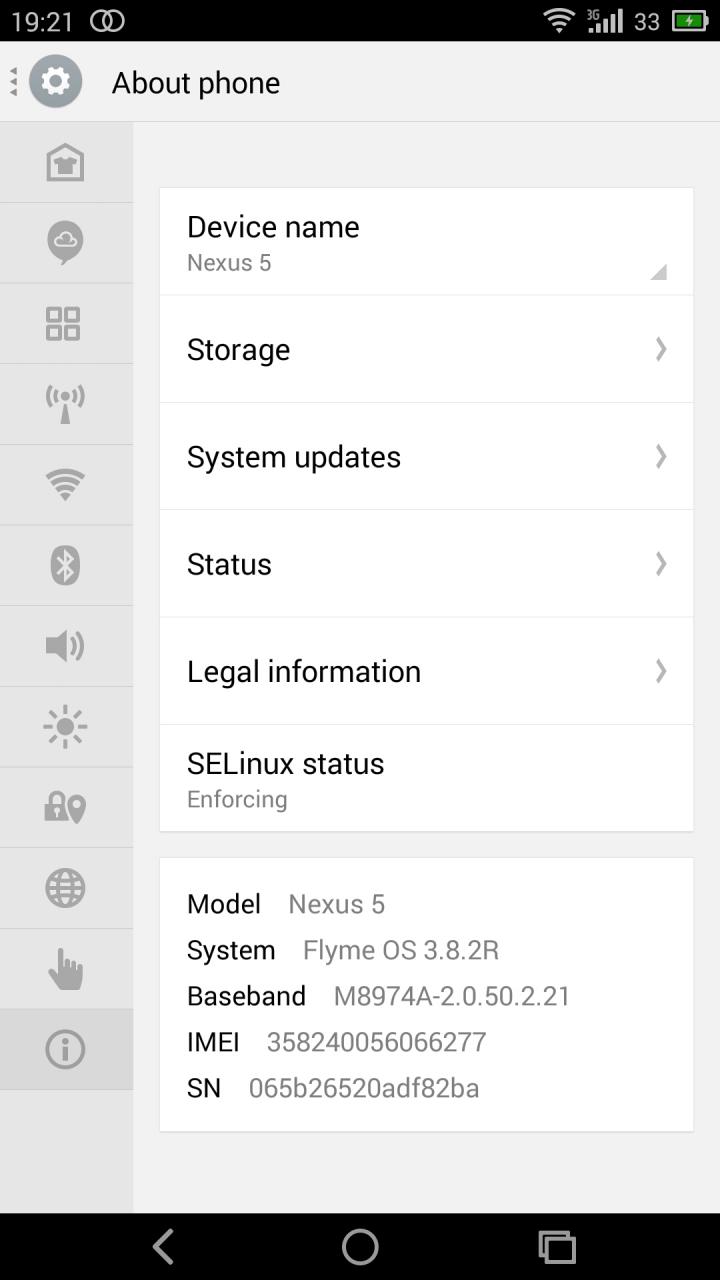The height and width of the screenshot is (1280, 720).
Task: Open the Status page
Action: pyautogui.click(x=426, y=564)
